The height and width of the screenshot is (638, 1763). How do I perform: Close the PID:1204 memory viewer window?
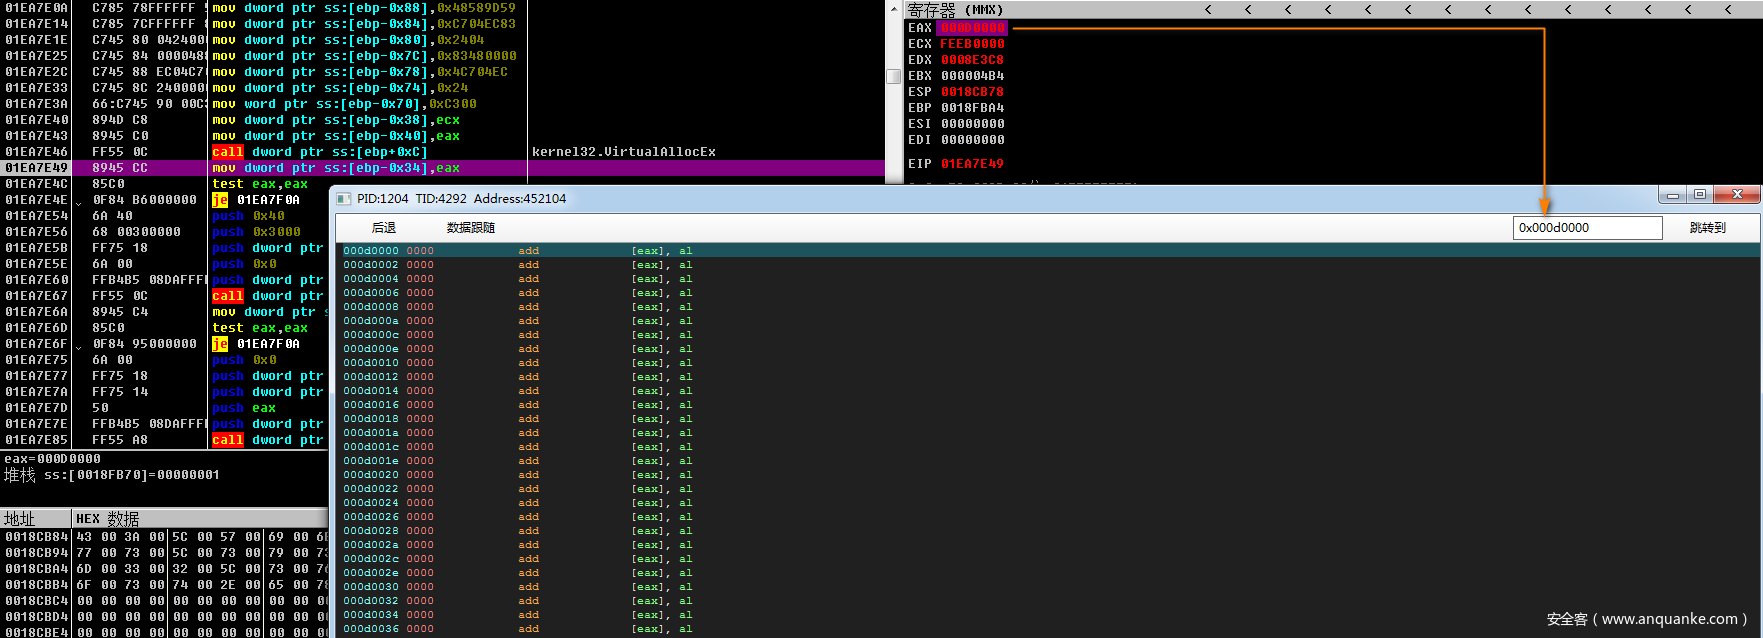tap(1737, 194)
